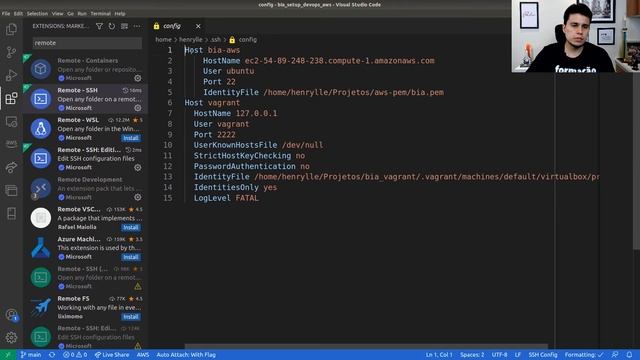Image resolution: width=640 pixels, height=360 pixels.
Task: Select the Remote - SSH extension entry
Action: click(85, 99)
